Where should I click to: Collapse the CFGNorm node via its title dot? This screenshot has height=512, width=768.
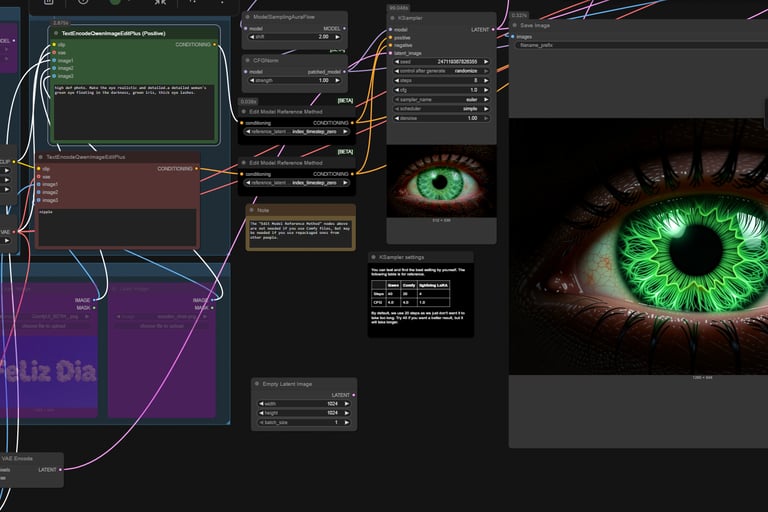pyautogui.click(x=248, y=60)
